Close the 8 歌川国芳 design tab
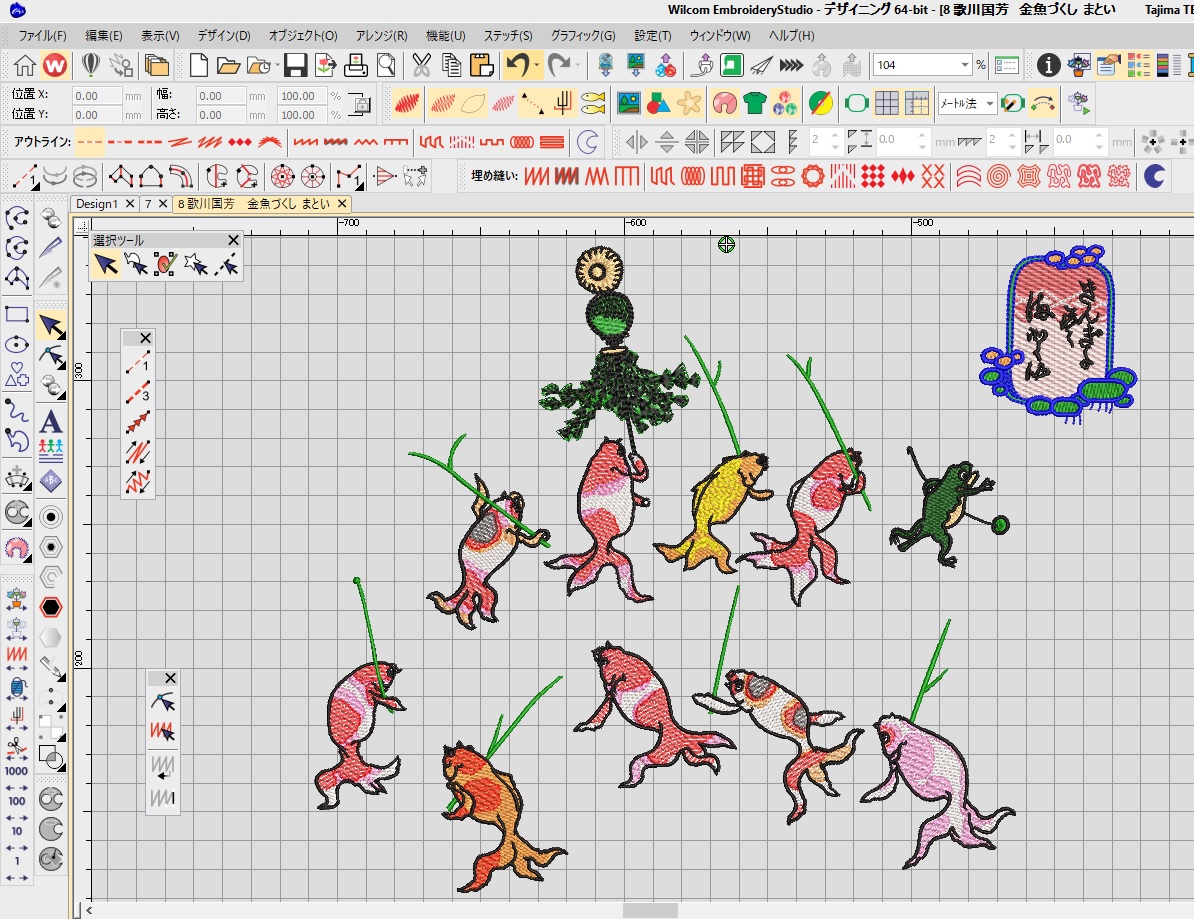The width and height of the screenshot is (1194, 919). pos(343,204)
